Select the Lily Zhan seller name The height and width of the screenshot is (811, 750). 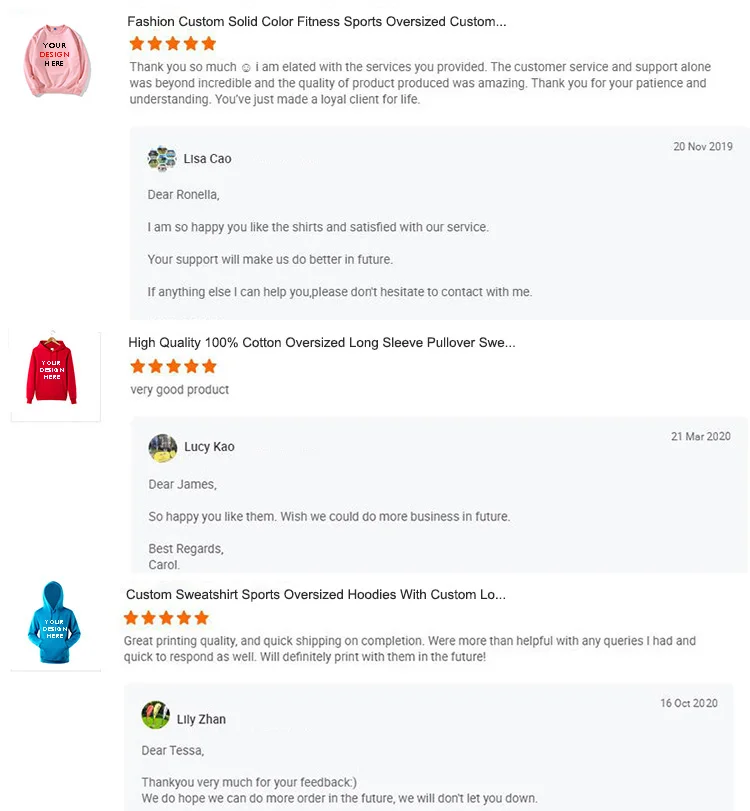(201, 719)
